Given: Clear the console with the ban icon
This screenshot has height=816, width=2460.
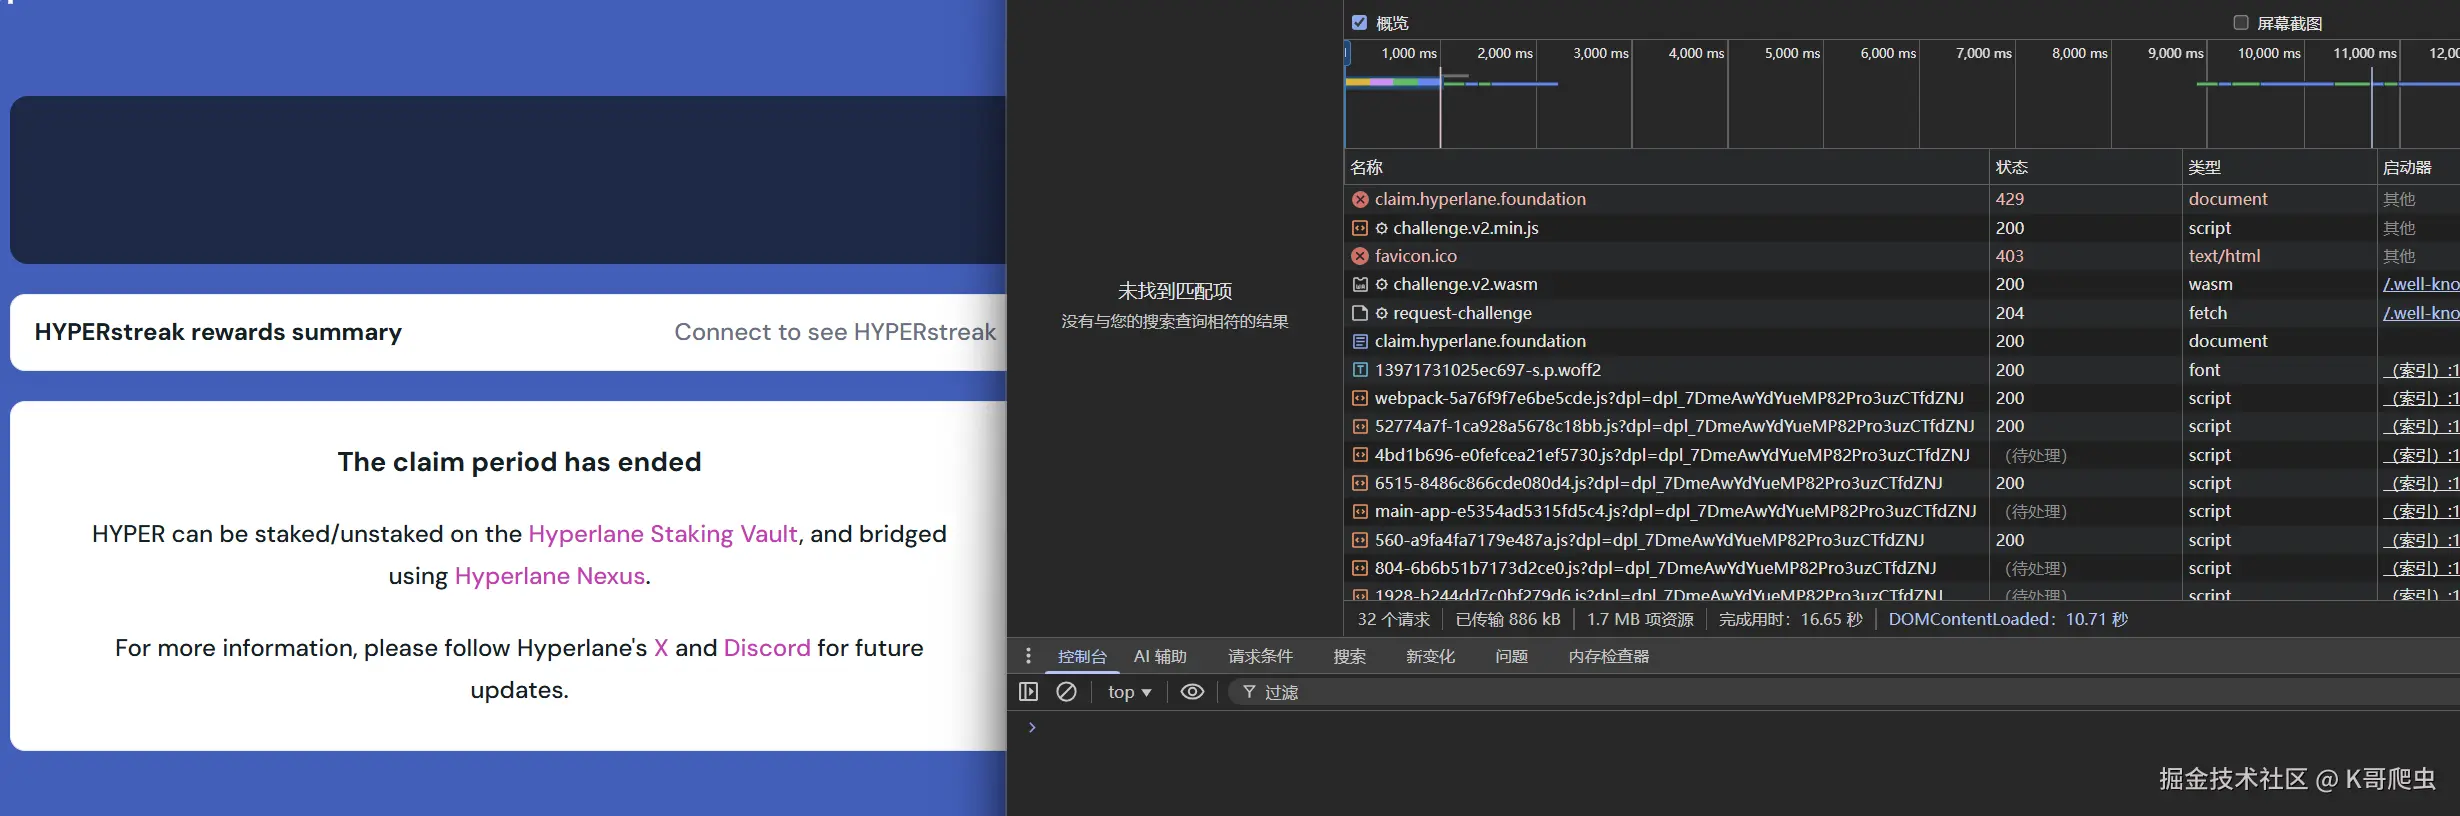Looking at the screenshot, I should click(1066, 692).
